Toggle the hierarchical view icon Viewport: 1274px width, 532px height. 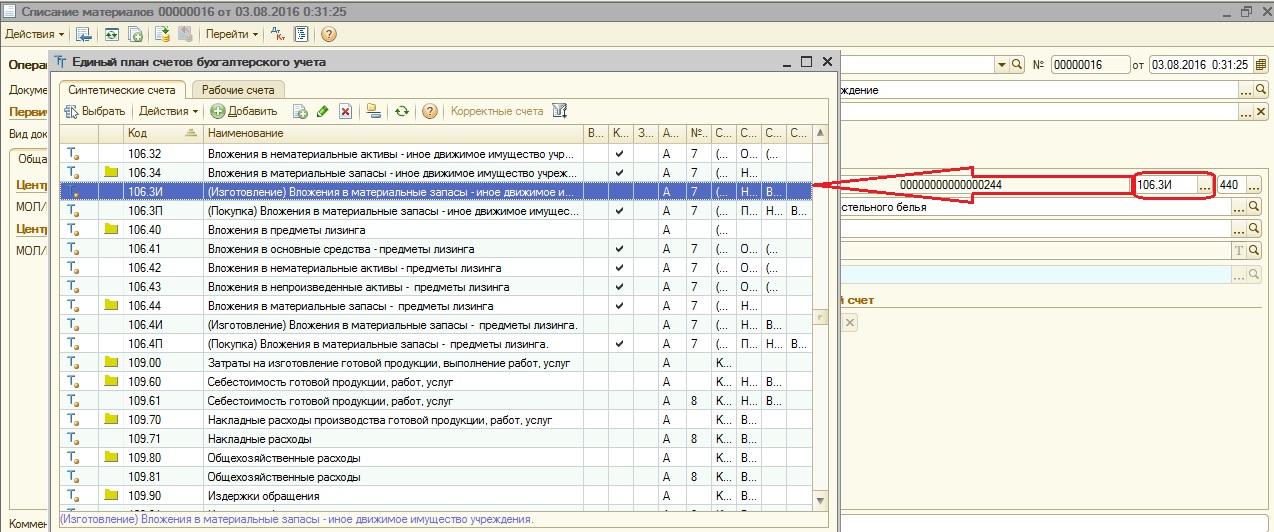tap(374, 111)
